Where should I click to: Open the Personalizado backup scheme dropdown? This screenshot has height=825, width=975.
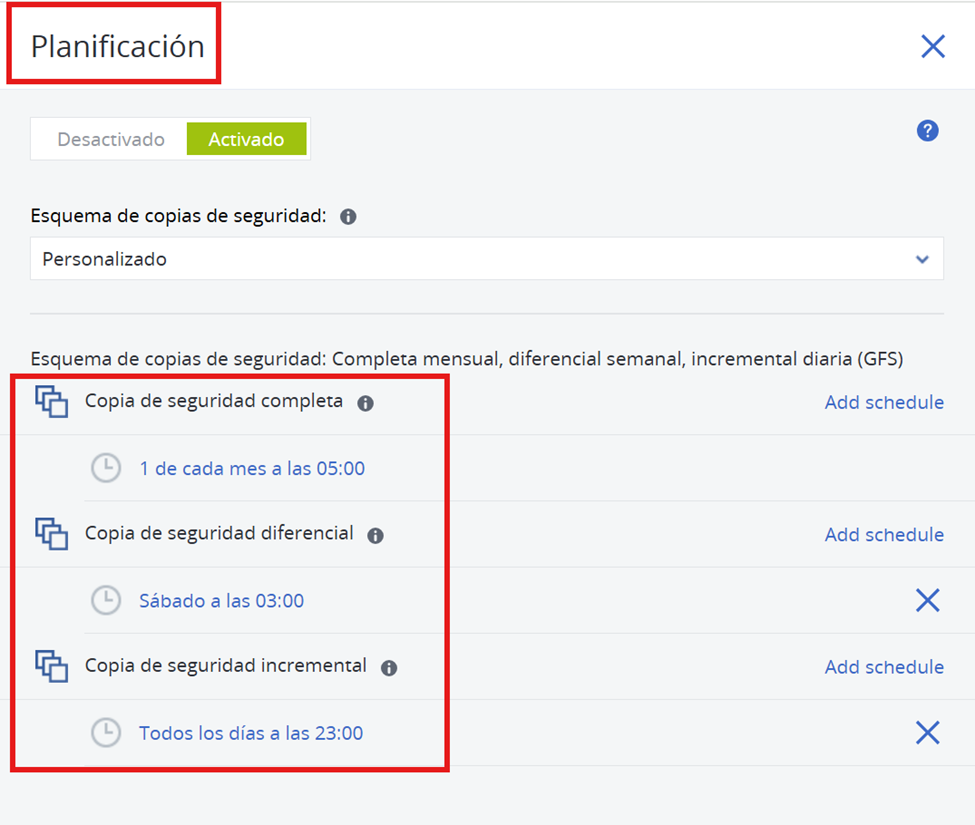[x=486, y=259]
